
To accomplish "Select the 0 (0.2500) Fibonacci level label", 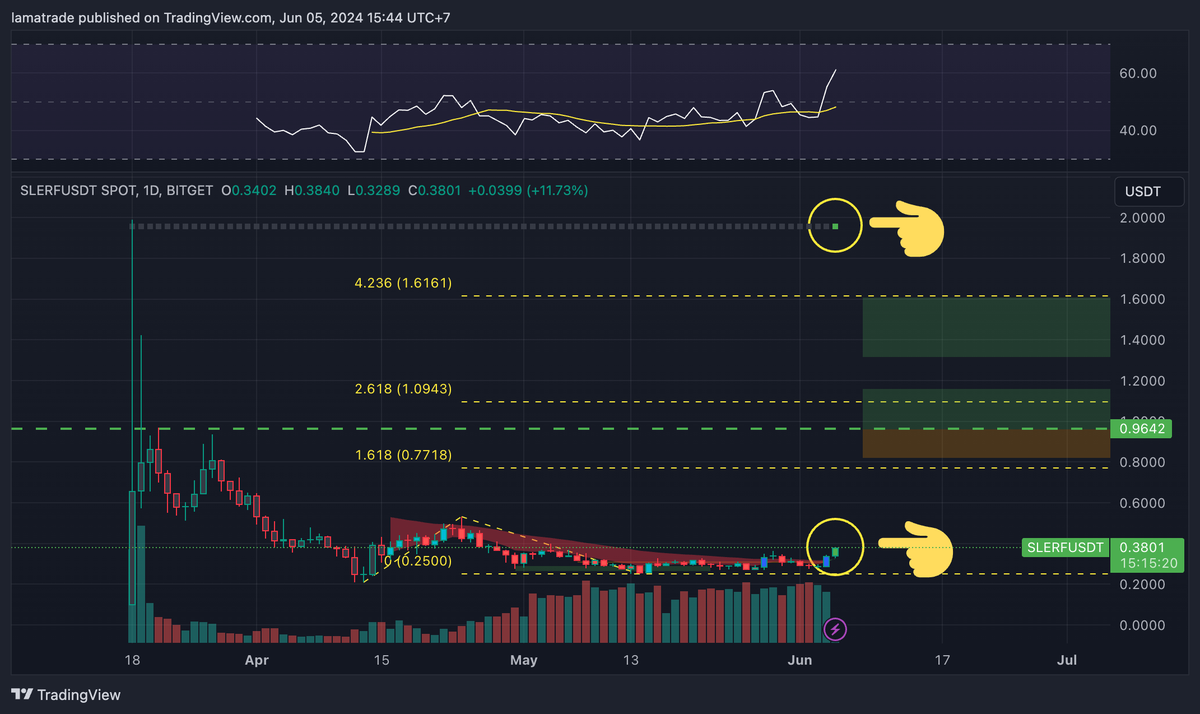I will (x=418, y=561).
